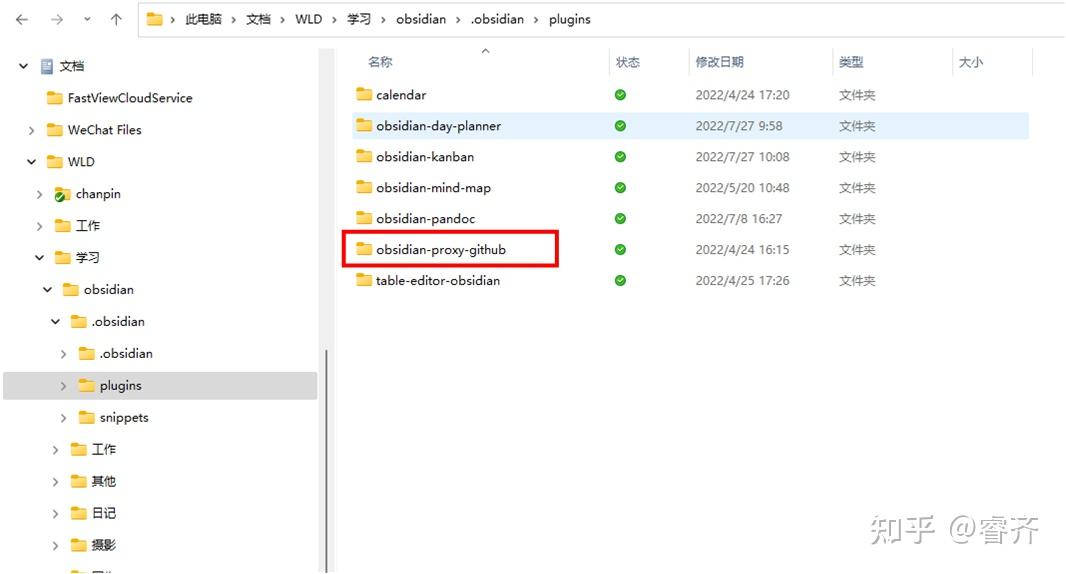This screenshot has height=574, width=1066.
Task: Jump to .obsidian in the address breadcrumb
Action: point(498,19)
